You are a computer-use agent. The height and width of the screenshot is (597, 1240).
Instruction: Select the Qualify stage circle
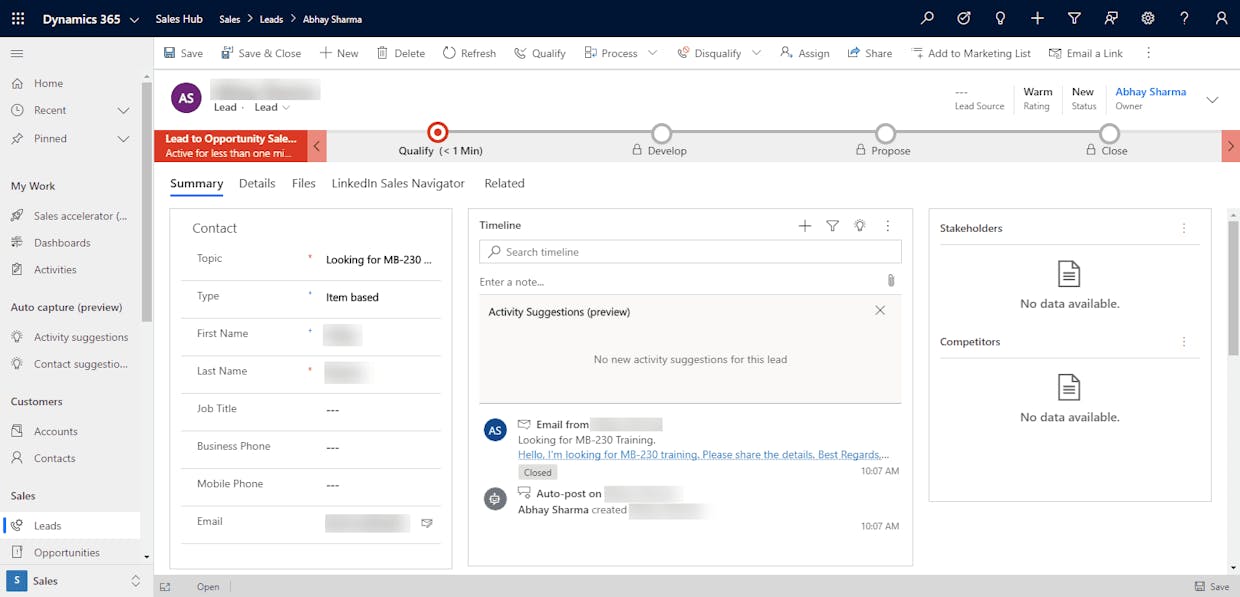pyautogui.click(x=437, y=132)
